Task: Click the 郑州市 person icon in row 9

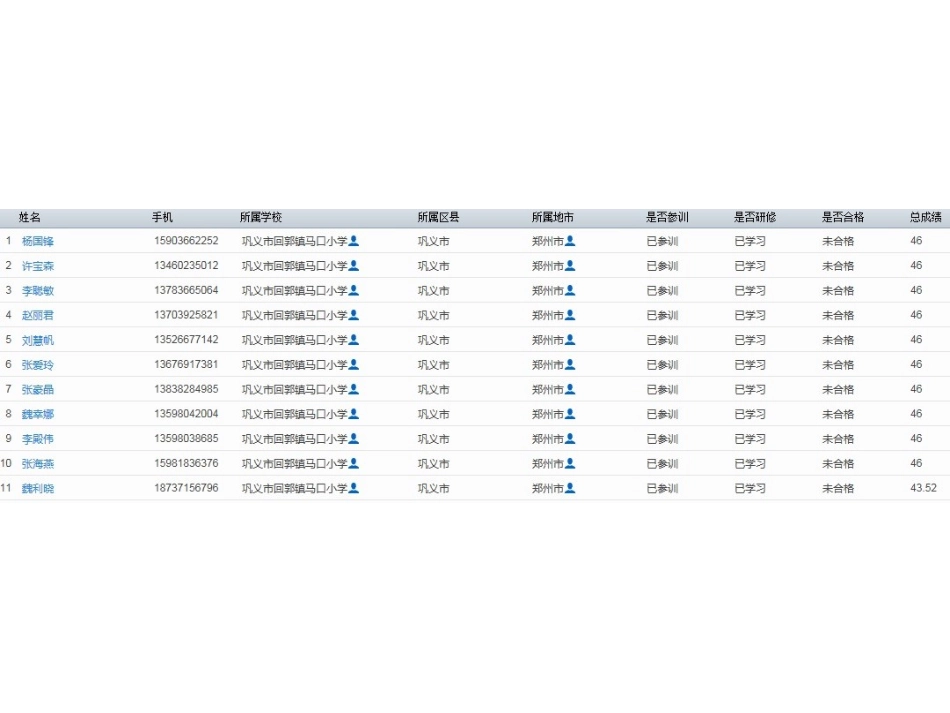Action: tap(570, 439)
